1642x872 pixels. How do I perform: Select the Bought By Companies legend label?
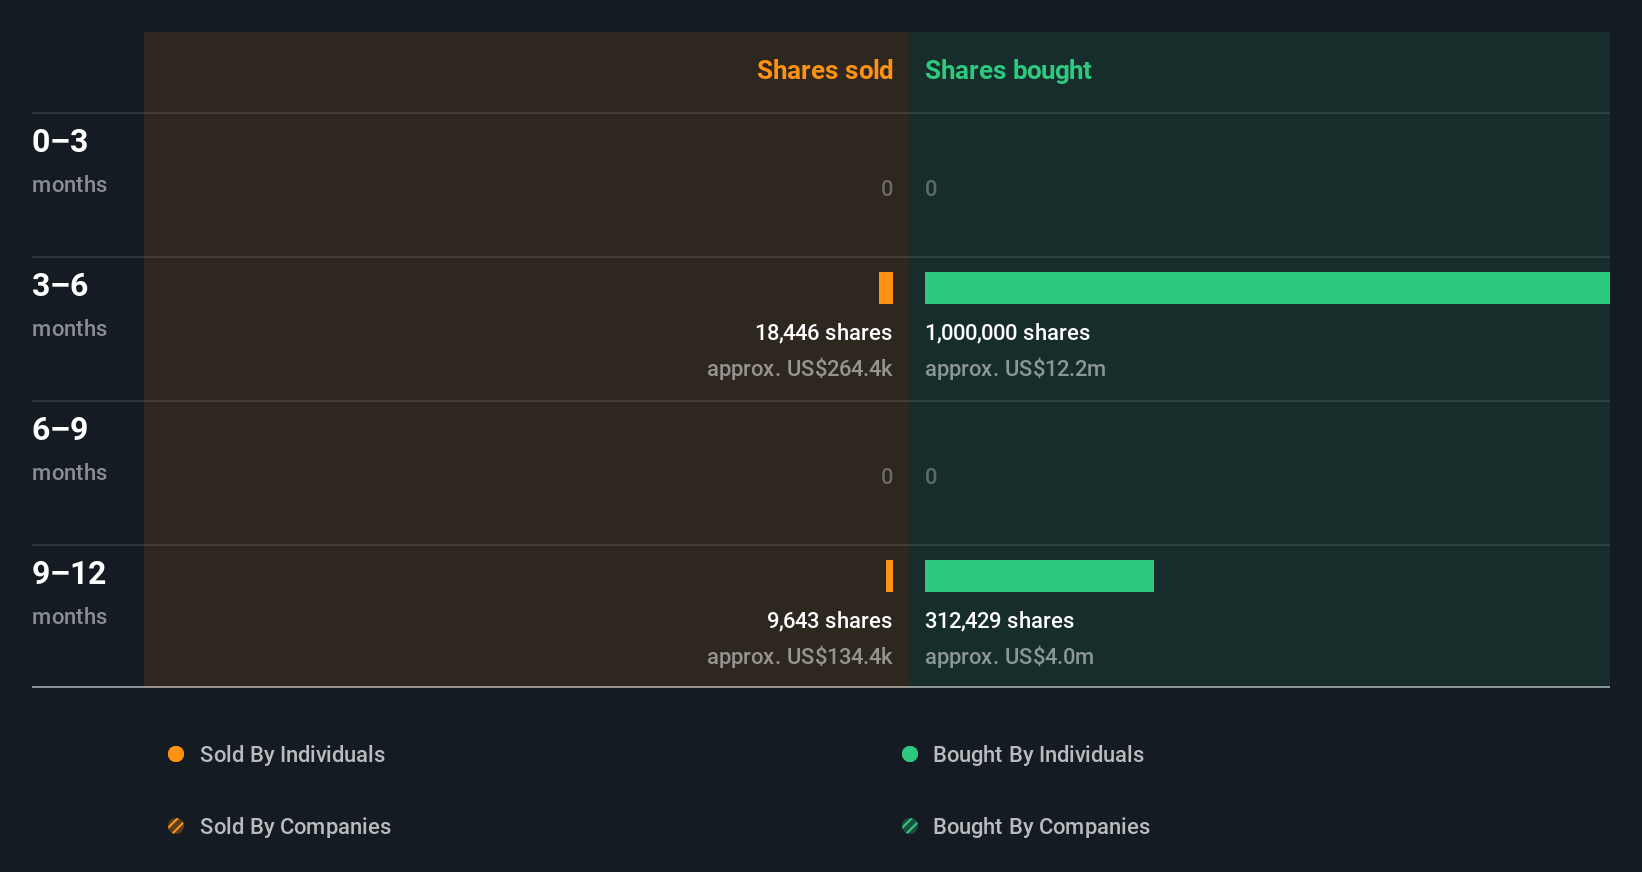pos(1041,826)
